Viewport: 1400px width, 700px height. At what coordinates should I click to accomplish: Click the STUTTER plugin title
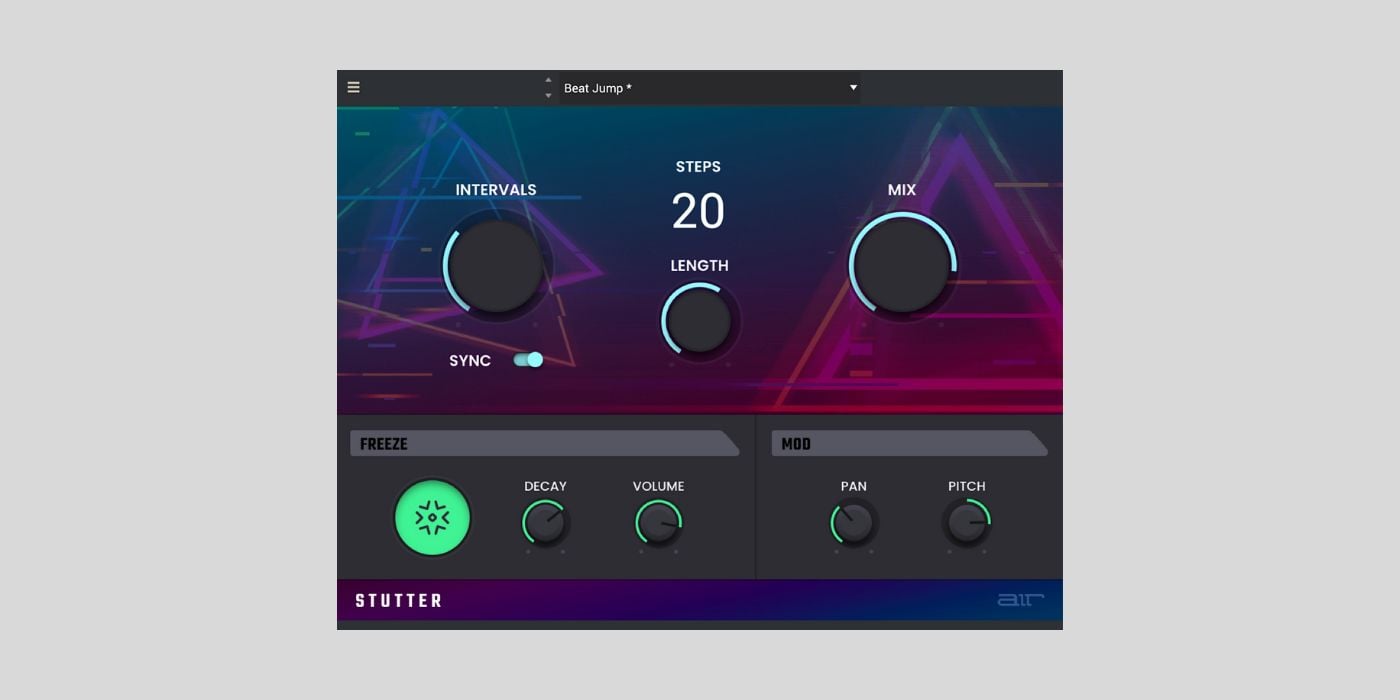[399, 601]
